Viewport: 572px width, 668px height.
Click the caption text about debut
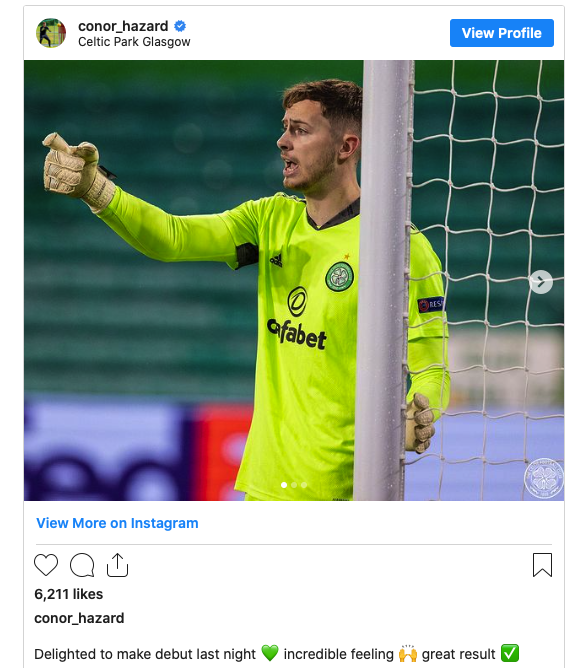click(x=276, y=654)
